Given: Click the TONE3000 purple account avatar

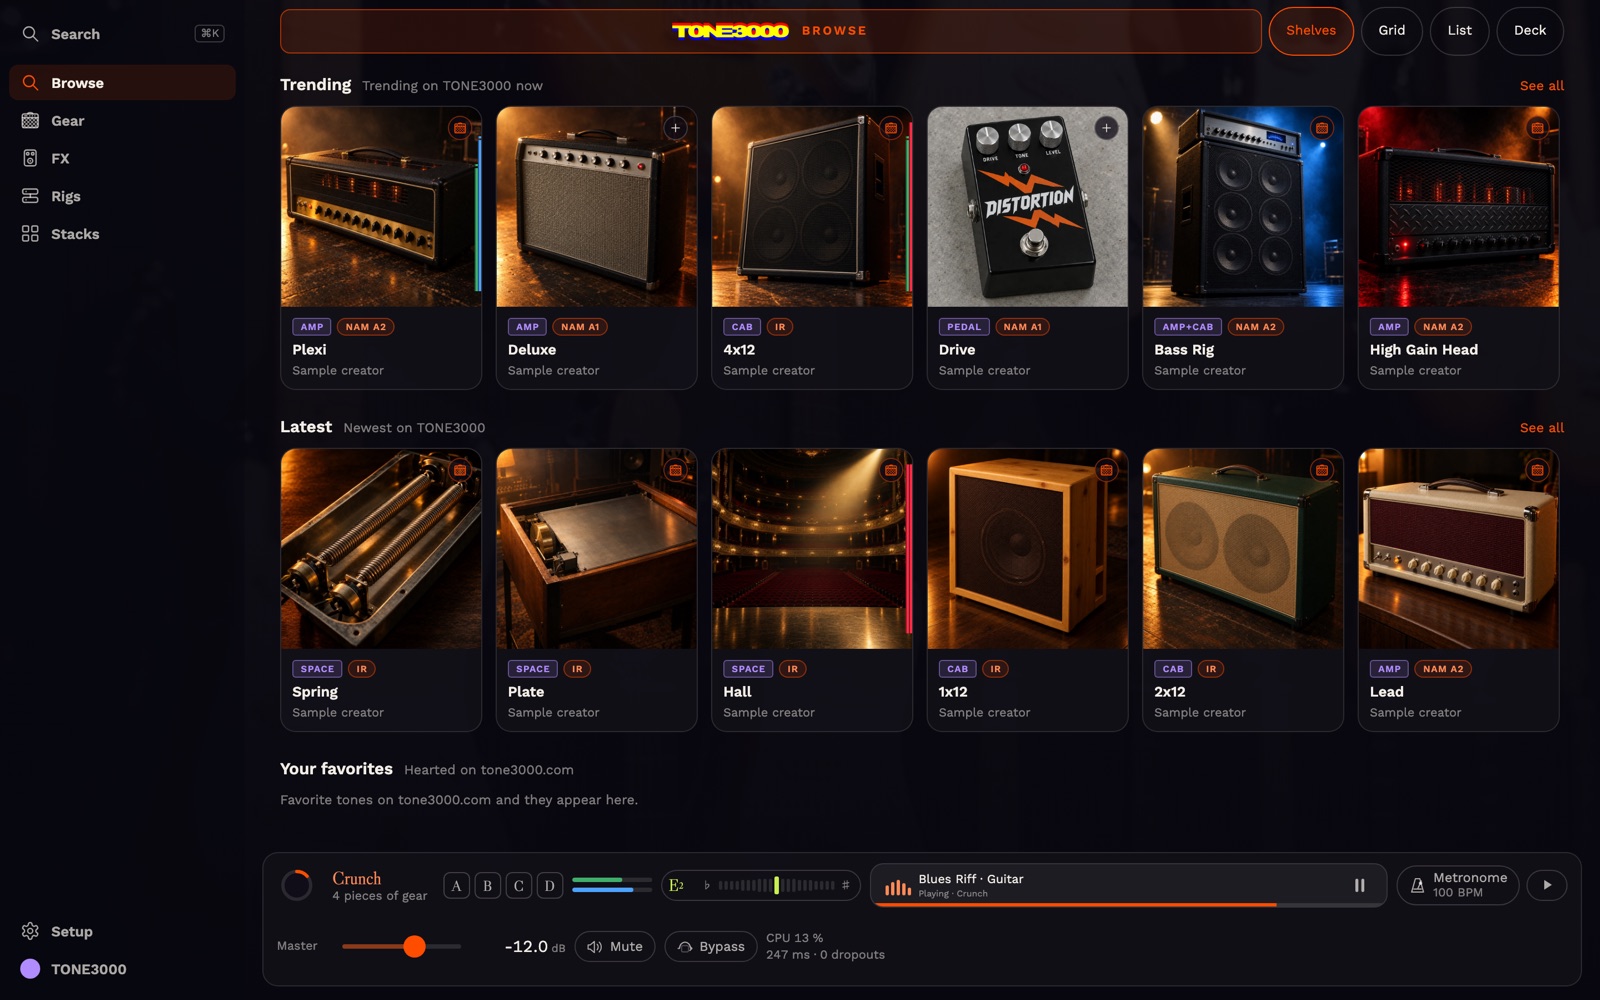Looking at the screenshot, I should pyautogui.click(x=31, y=969).
